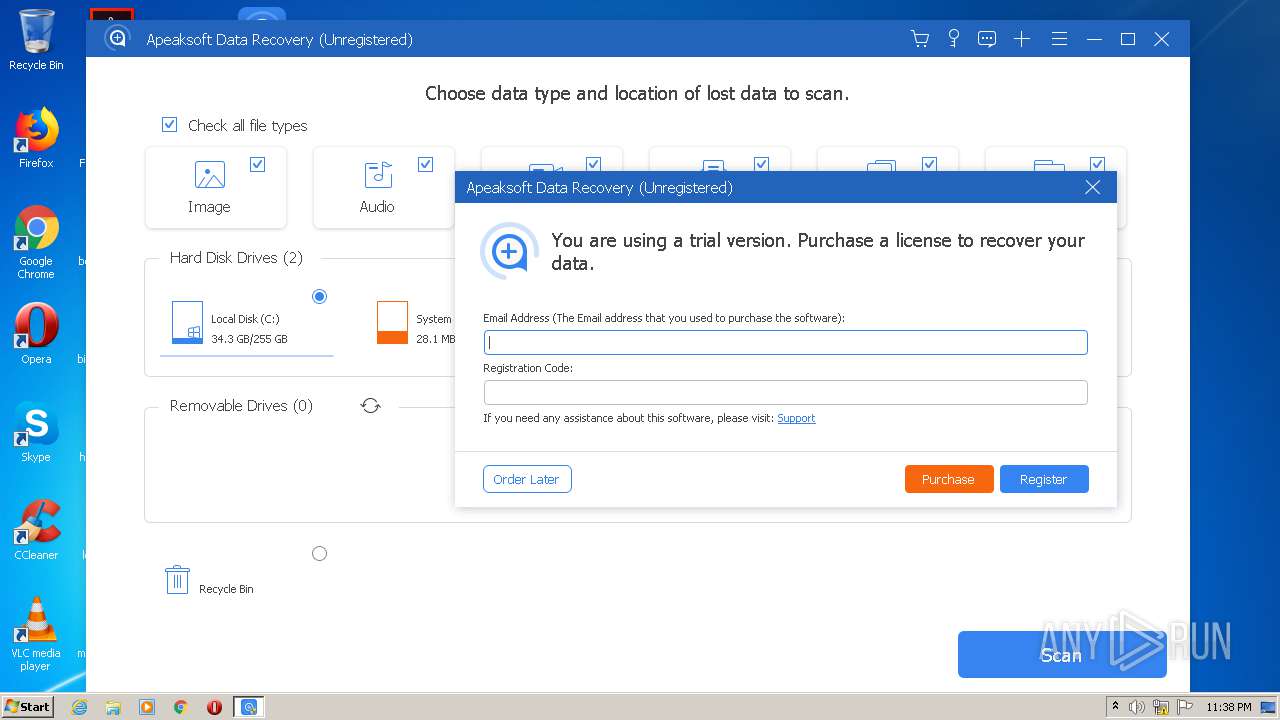Open the feedback speech-bubble icon
The height and width of the screenshot is (720, 1280).
click(x=987, y=39)
